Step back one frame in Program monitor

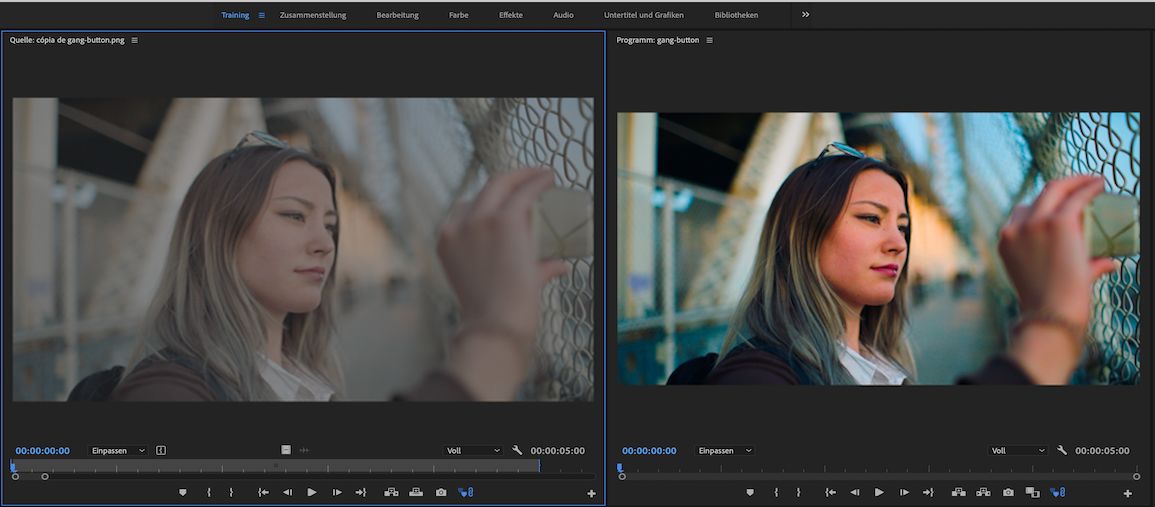pyautogui.click(x=855, y=492)
